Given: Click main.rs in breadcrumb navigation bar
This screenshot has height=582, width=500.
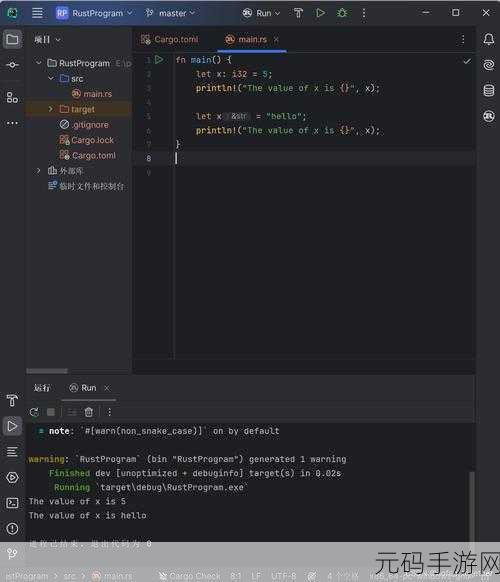Looking at the screenshot, I should point(112,576).
